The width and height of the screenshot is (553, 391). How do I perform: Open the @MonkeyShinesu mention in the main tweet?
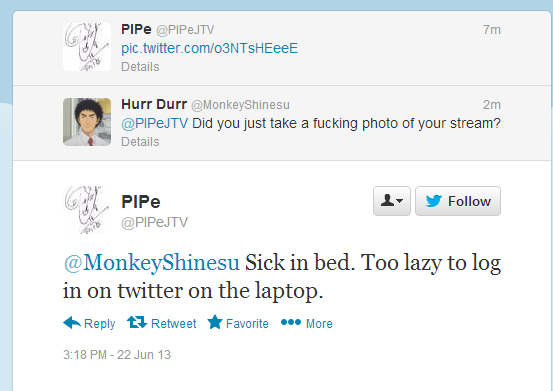point(152,263)
